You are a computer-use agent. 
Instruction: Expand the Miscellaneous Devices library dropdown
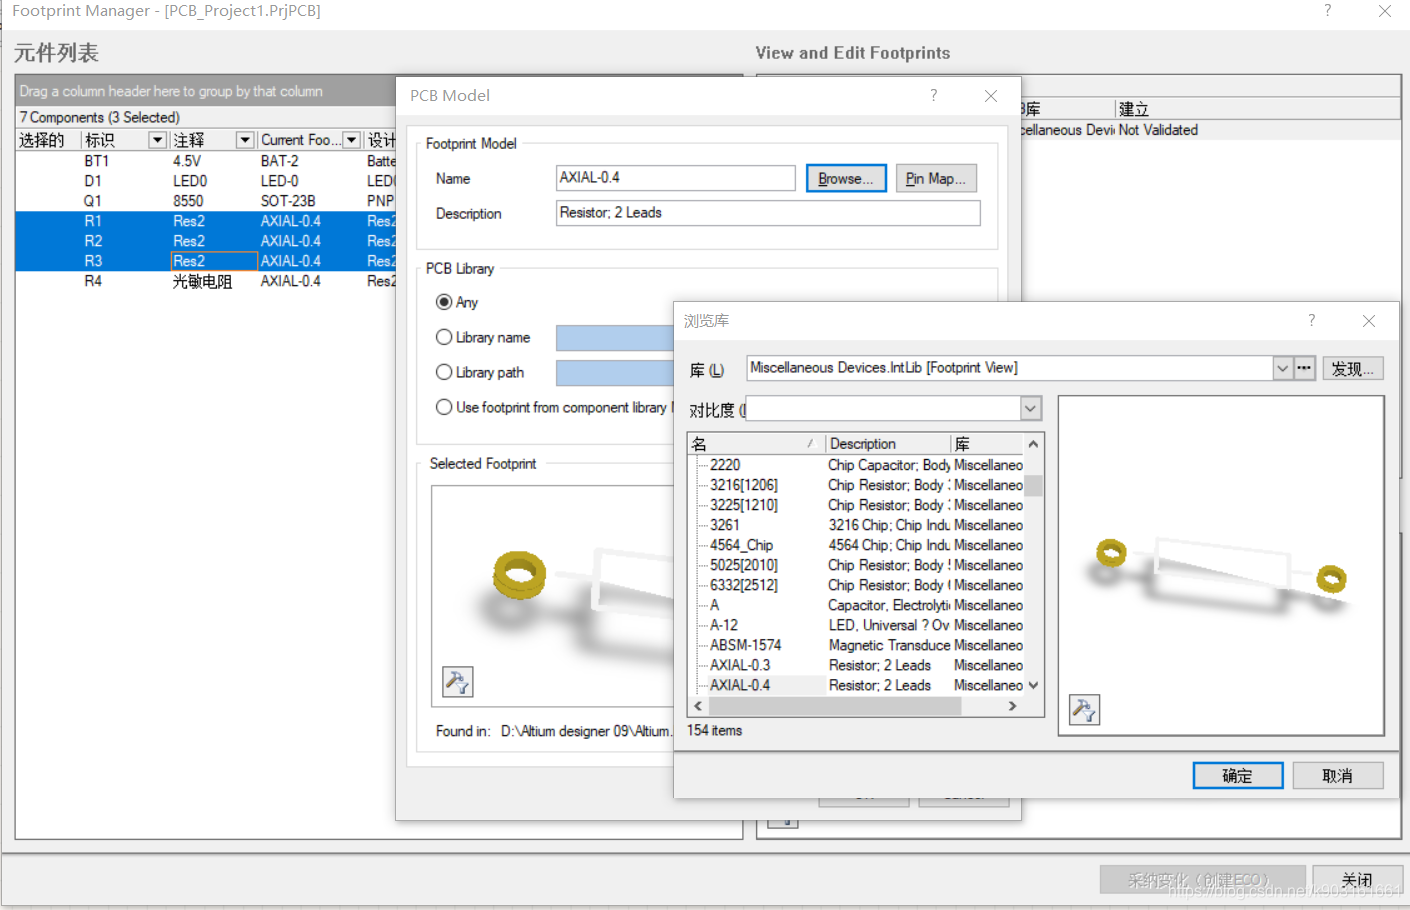(x=1282, y=368)
